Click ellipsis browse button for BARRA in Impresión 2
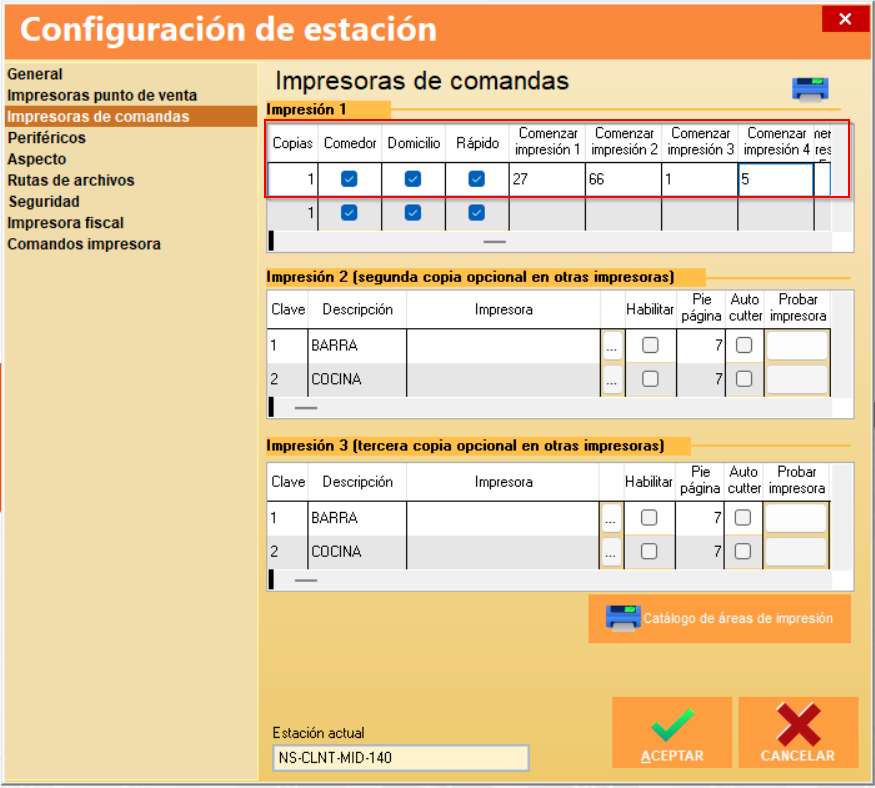 (612, 347)
